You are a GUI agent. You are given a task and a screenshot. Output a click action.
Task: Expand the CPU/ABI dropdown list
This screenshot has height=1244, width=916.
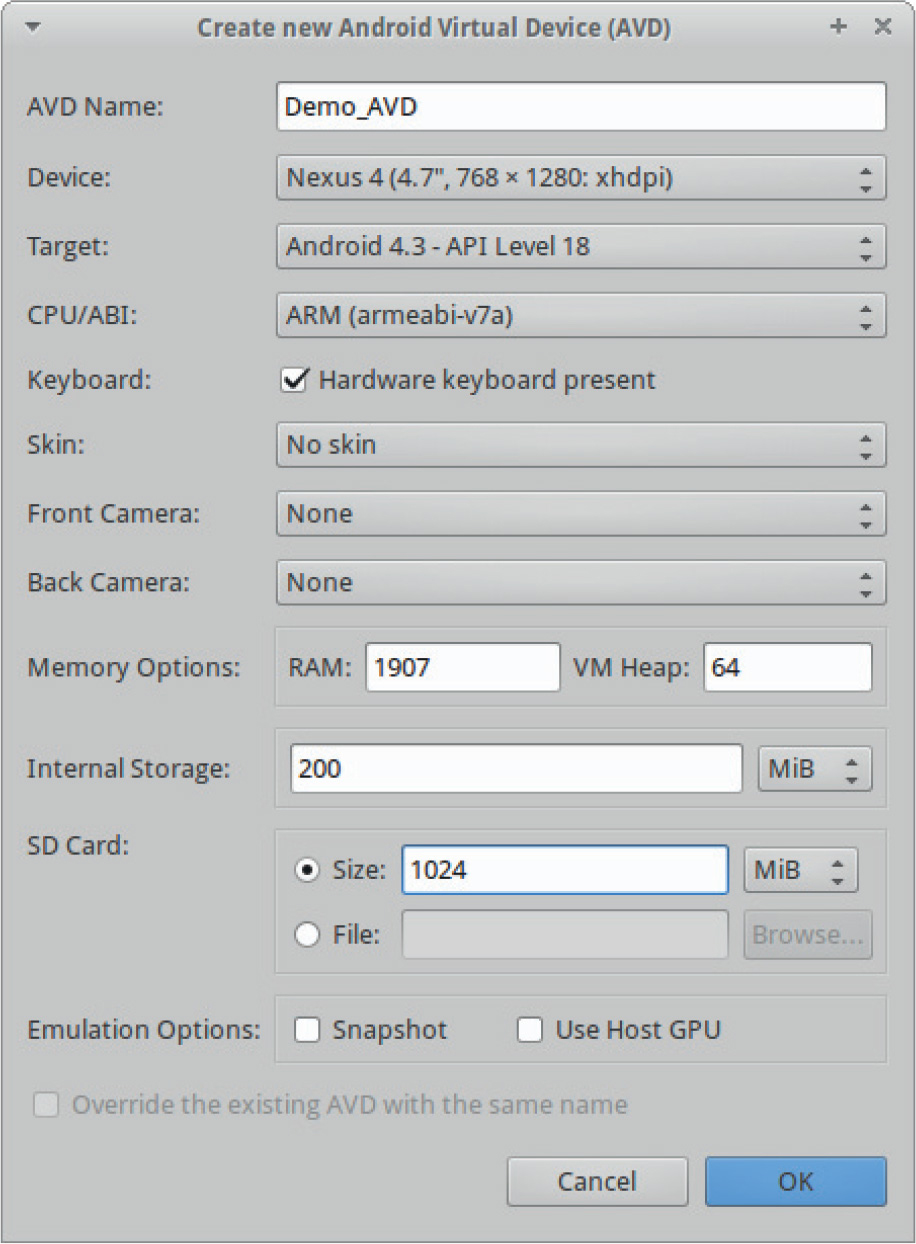[580, 317]
